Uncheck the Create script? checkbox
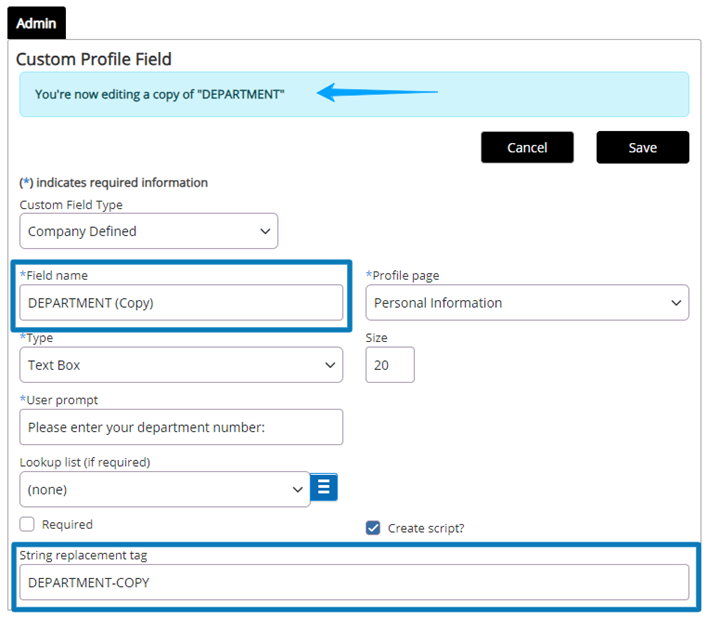 373,528
